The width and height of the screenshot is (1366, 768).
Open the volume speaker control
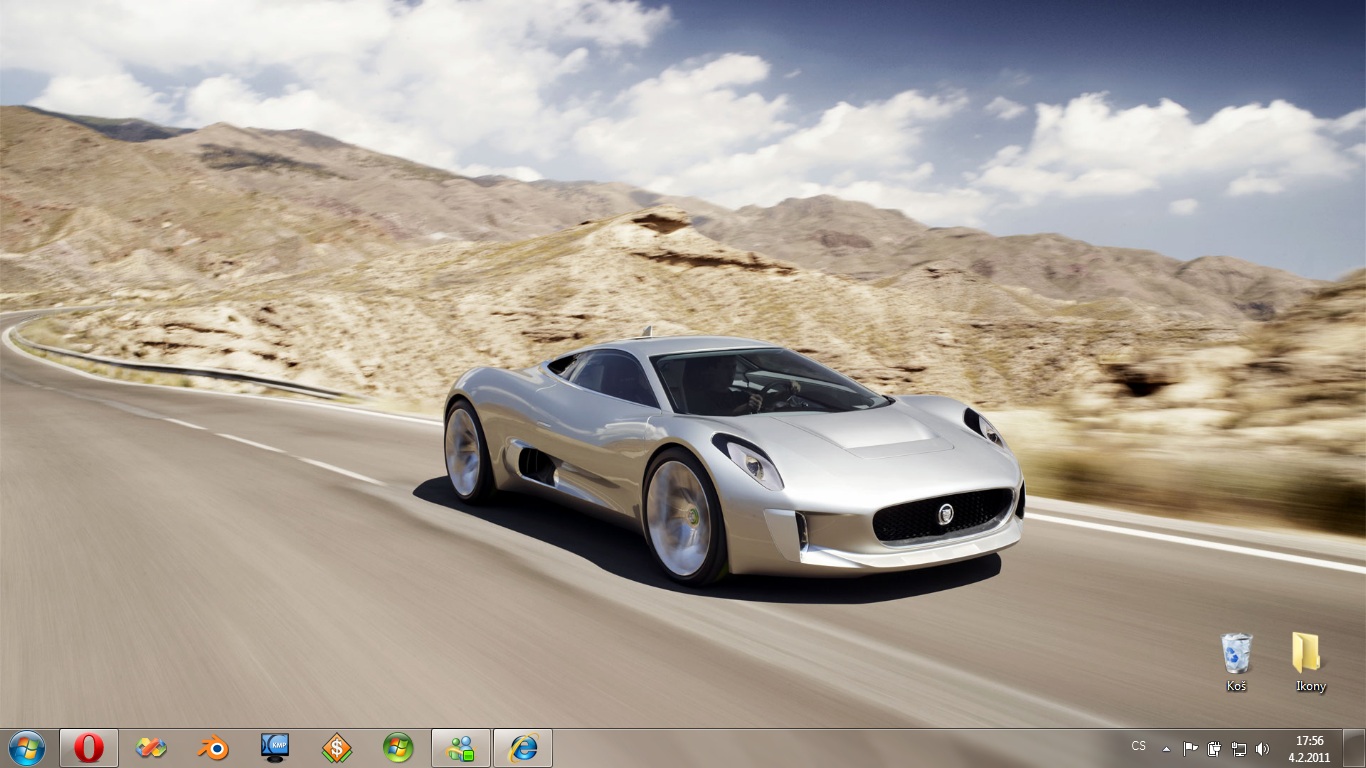tap(1262, 748)
